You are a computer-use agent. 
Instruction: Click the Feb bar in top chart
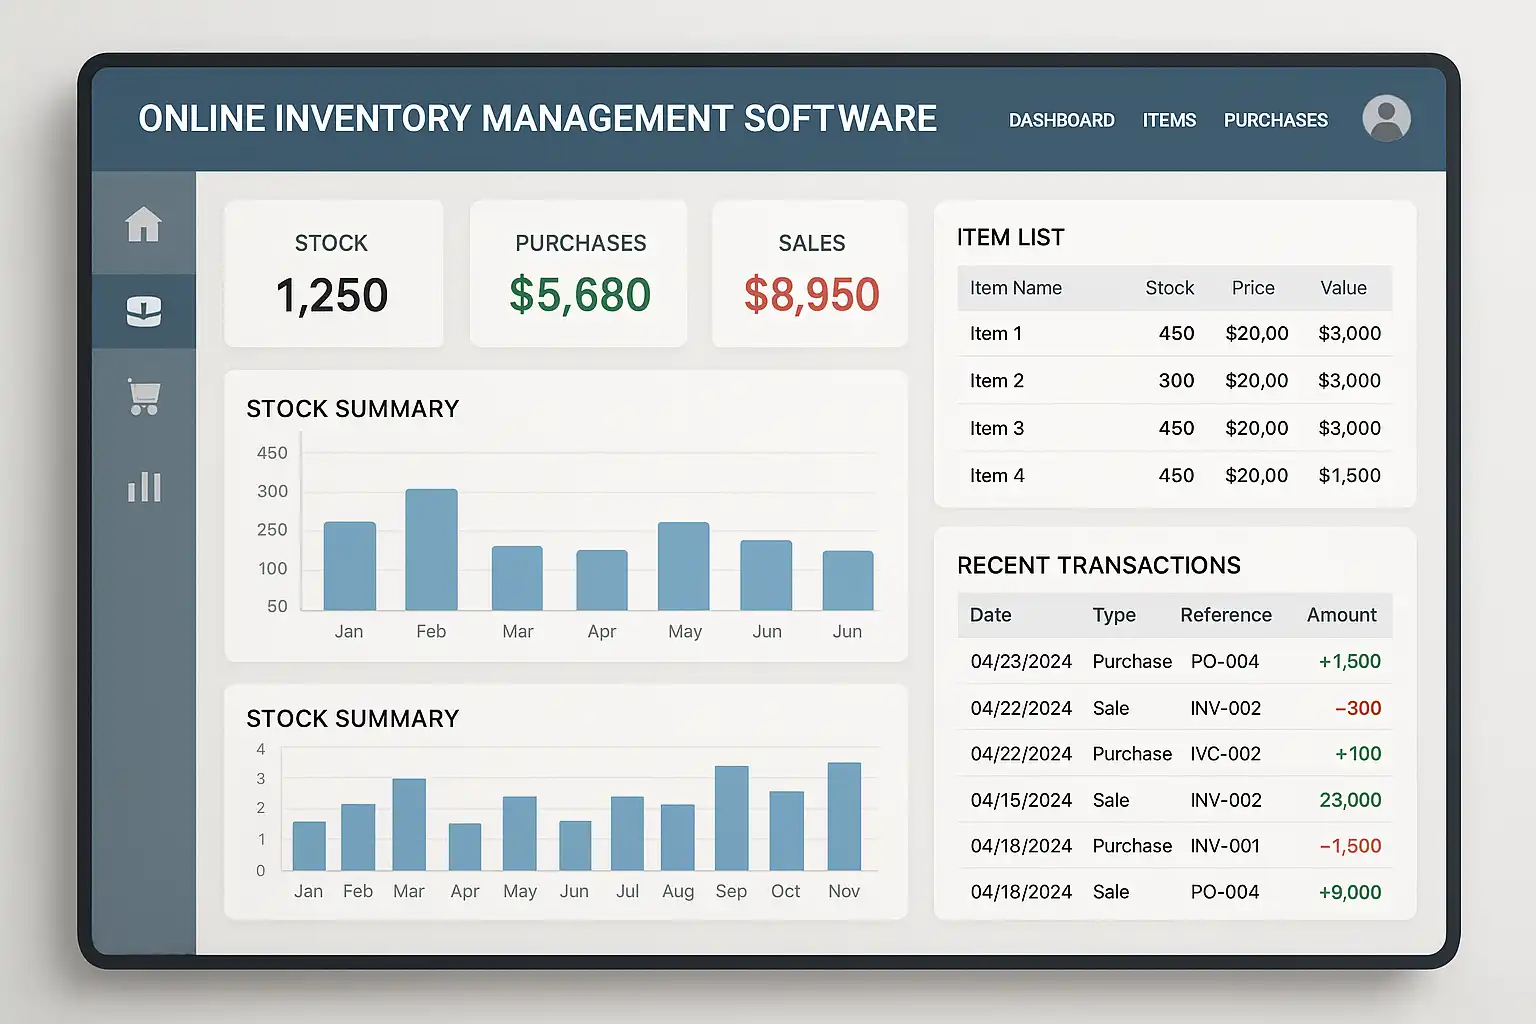tap(431, 549)
